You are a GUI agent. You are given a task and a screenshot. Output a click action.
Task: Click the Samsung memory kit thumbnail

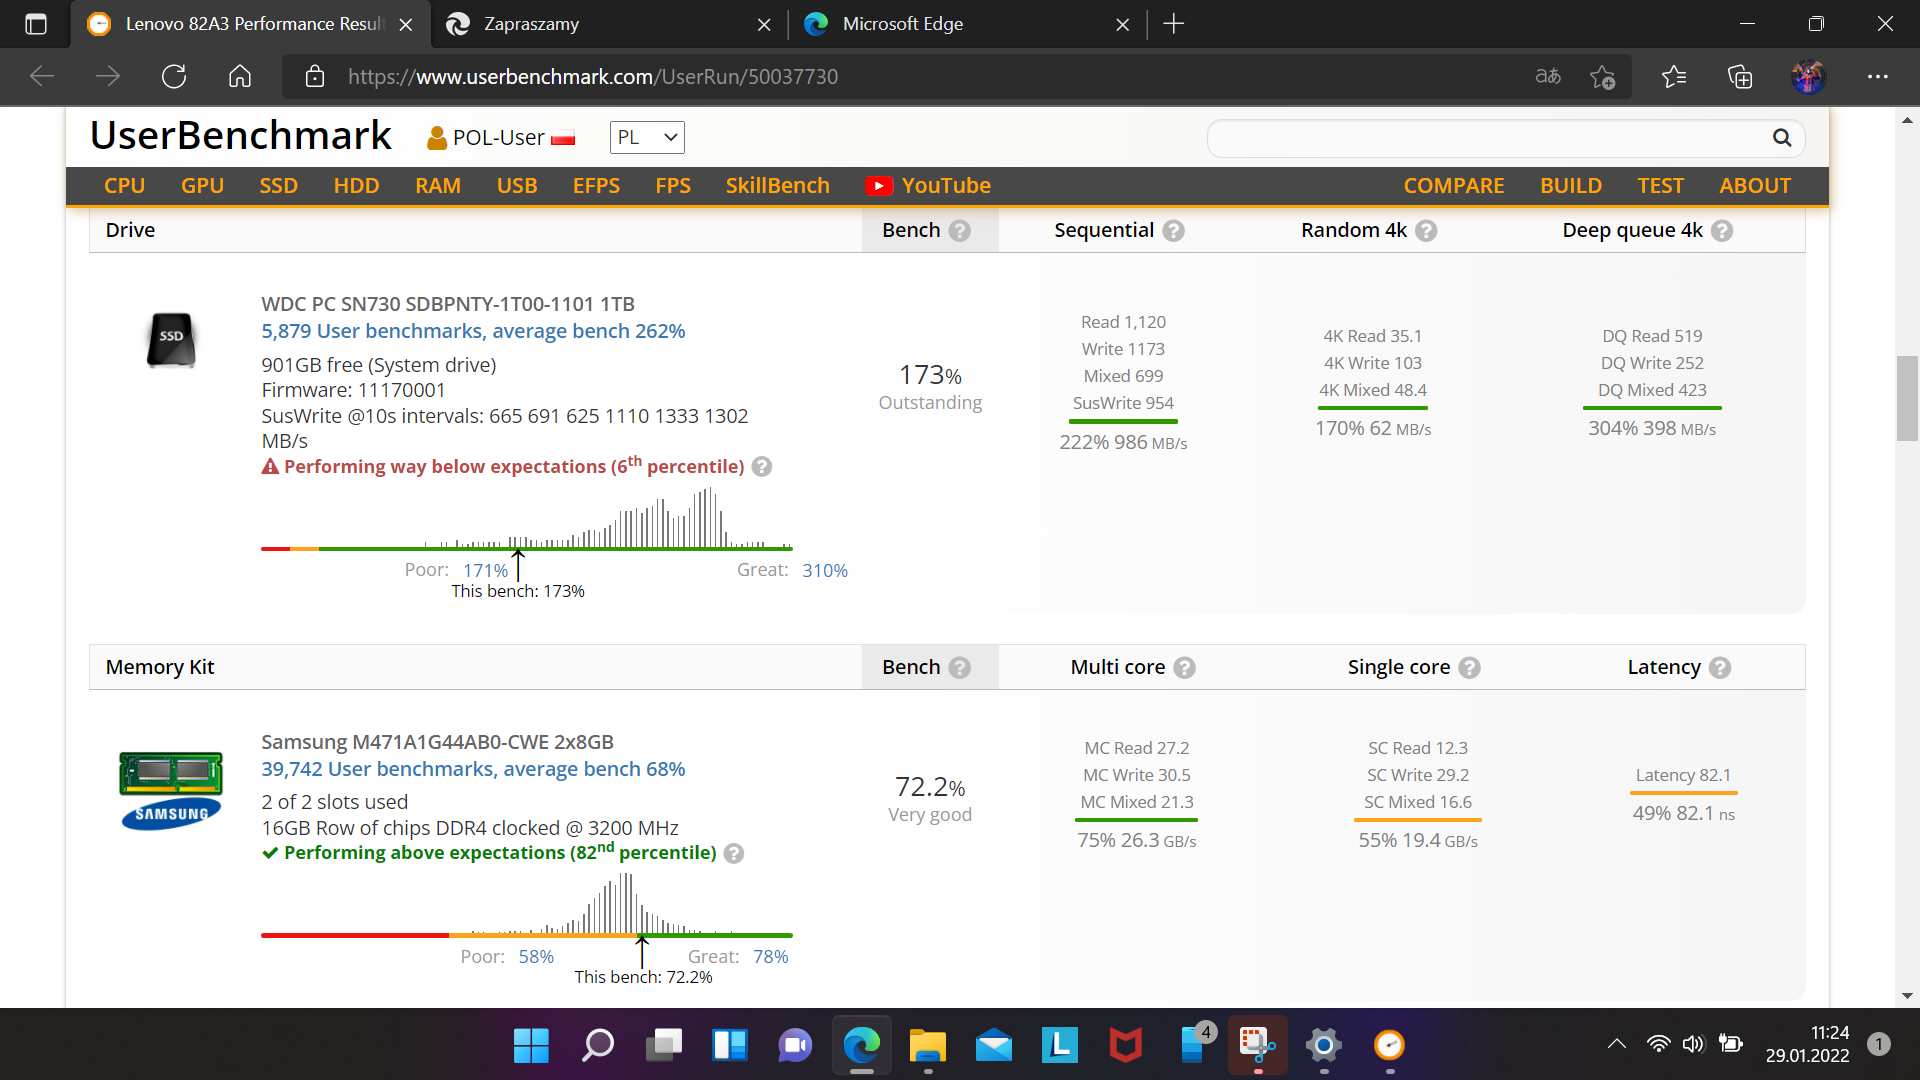[x=171, y=791]
